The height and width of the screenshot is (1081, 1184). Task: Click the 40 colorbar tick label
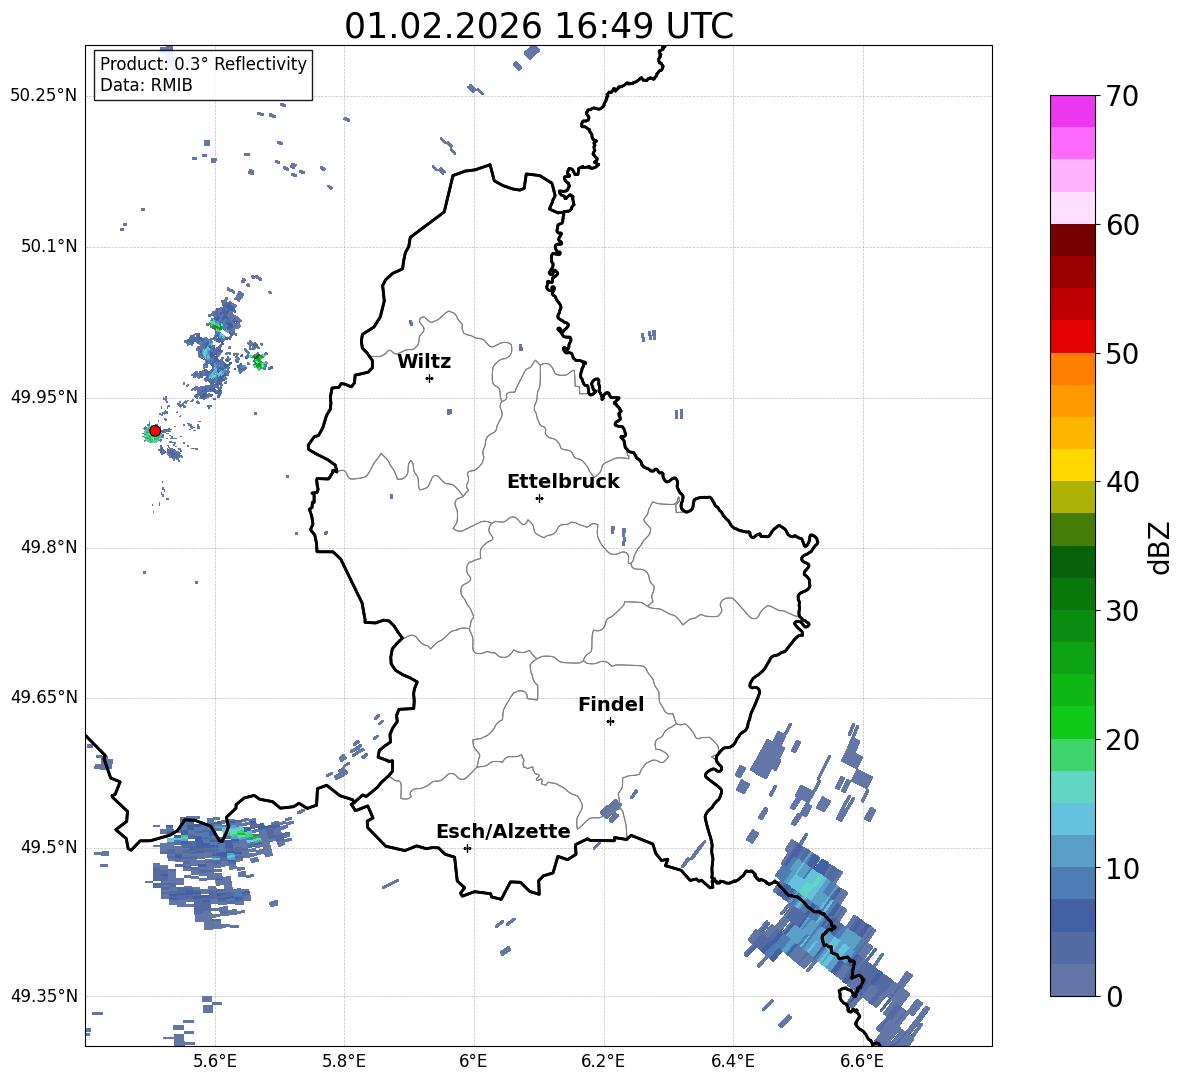coord(1122,482)
